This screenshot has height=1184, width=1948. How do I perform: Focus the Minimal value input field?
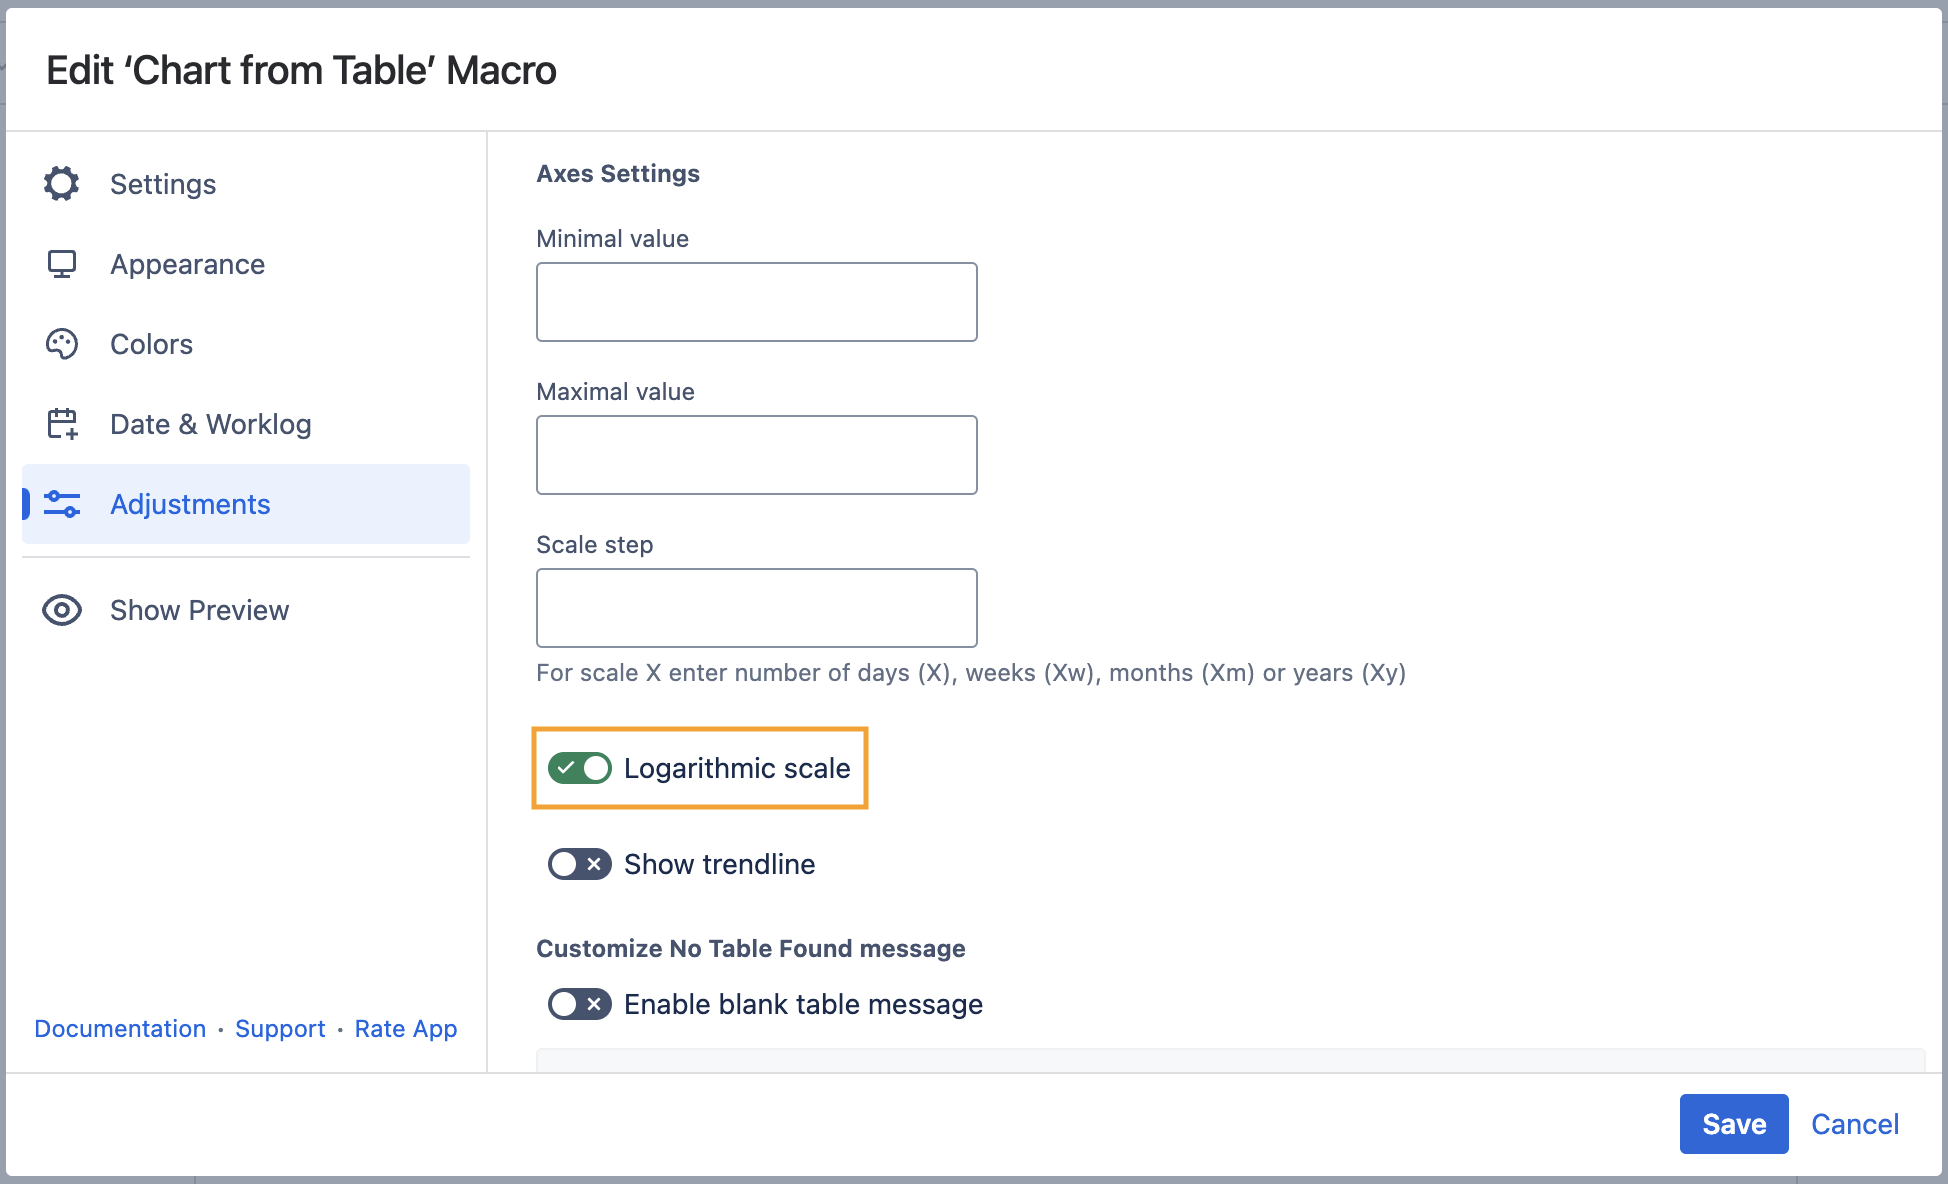[x=757, y=302]
